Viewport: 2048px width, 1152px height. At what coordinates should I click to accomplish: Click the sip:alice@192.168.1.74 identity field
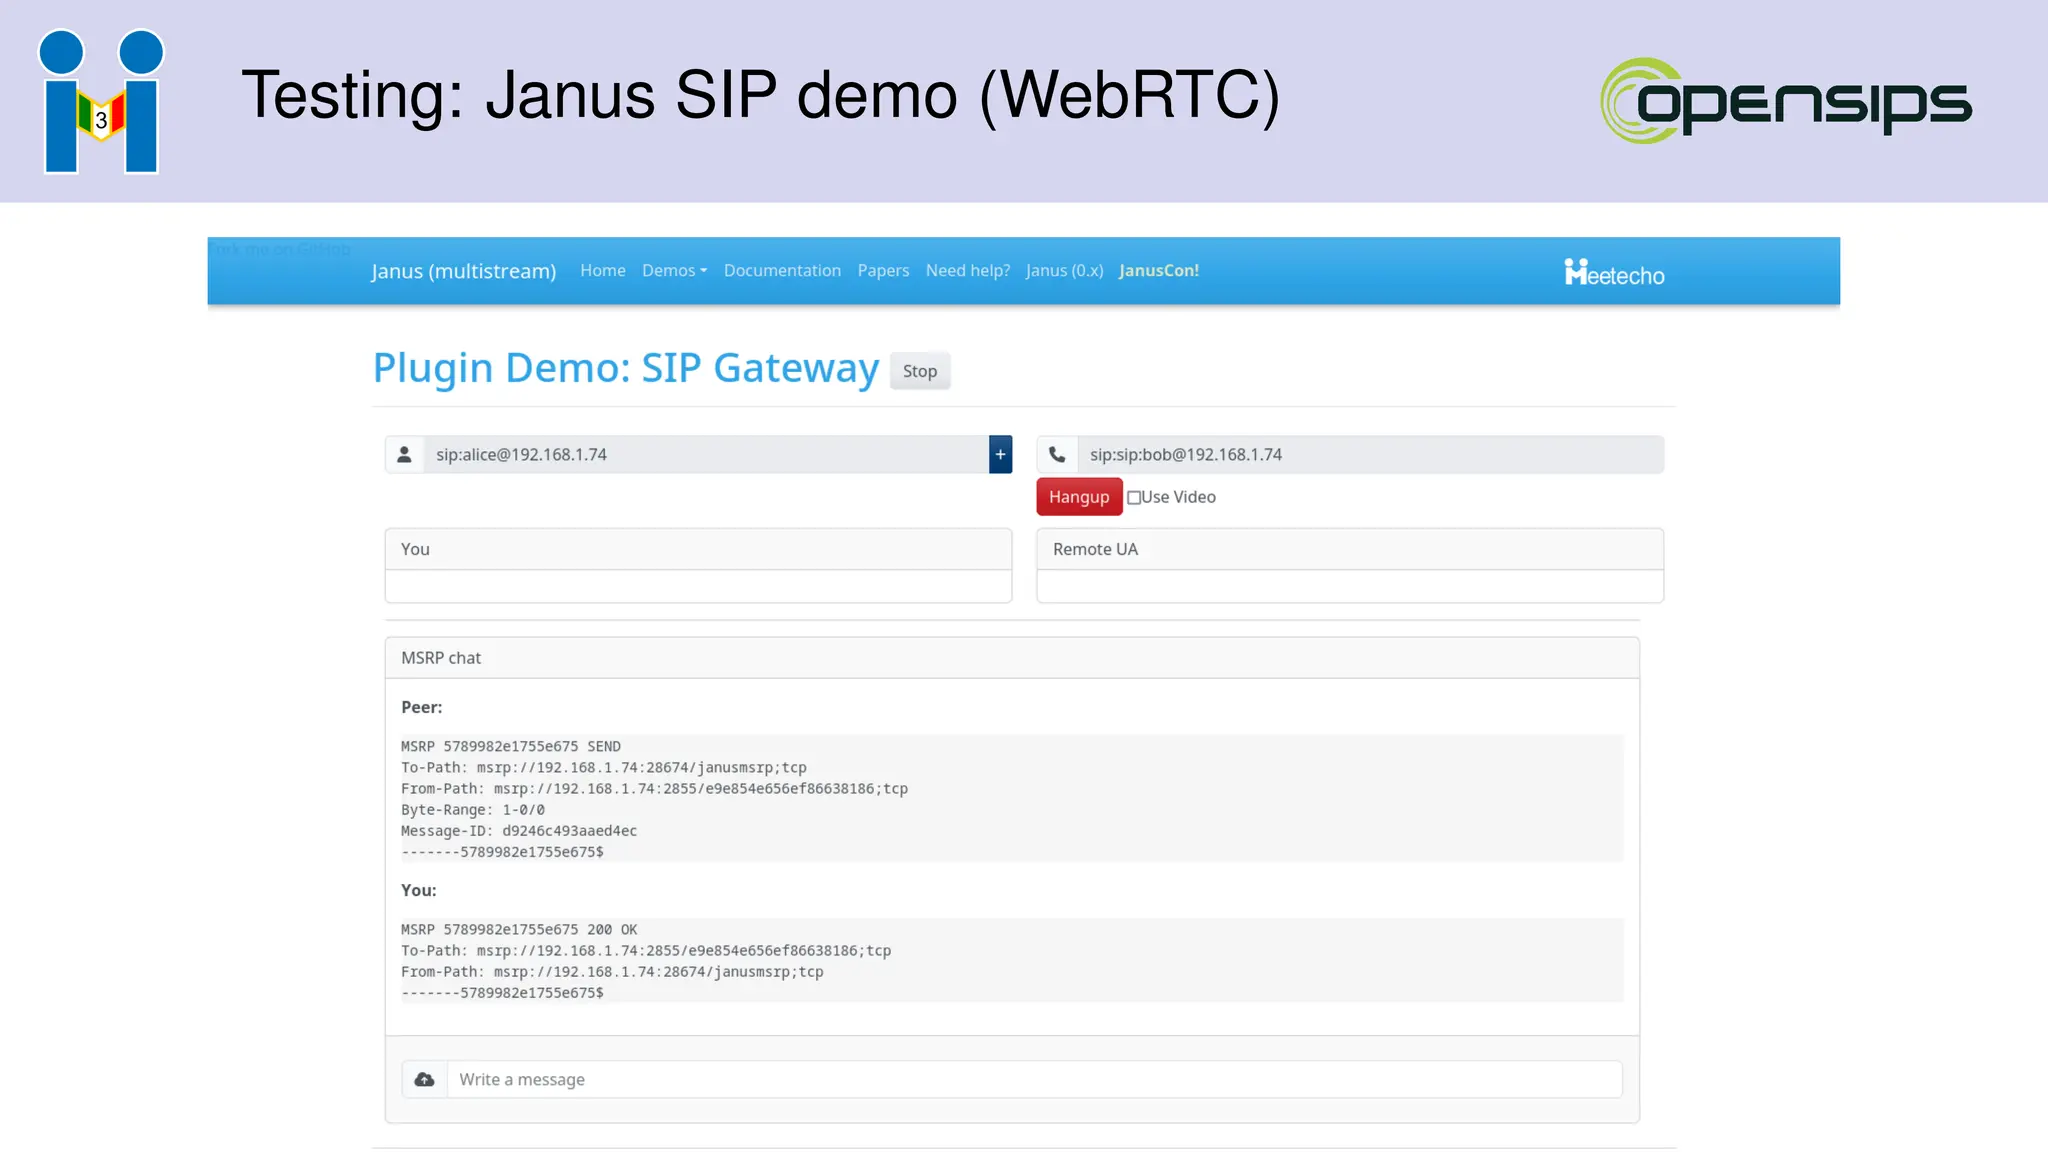(706, 454)
